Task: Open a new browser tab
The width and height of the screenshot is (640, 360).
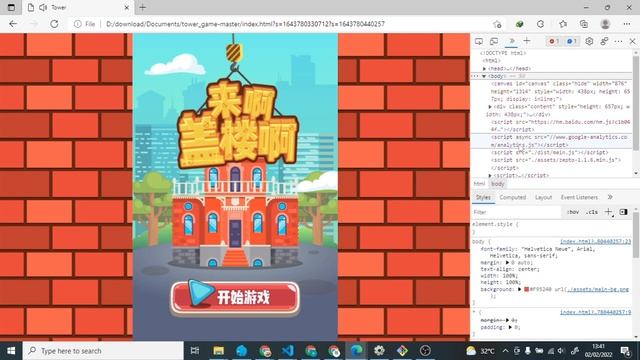Action: point(142,7)
